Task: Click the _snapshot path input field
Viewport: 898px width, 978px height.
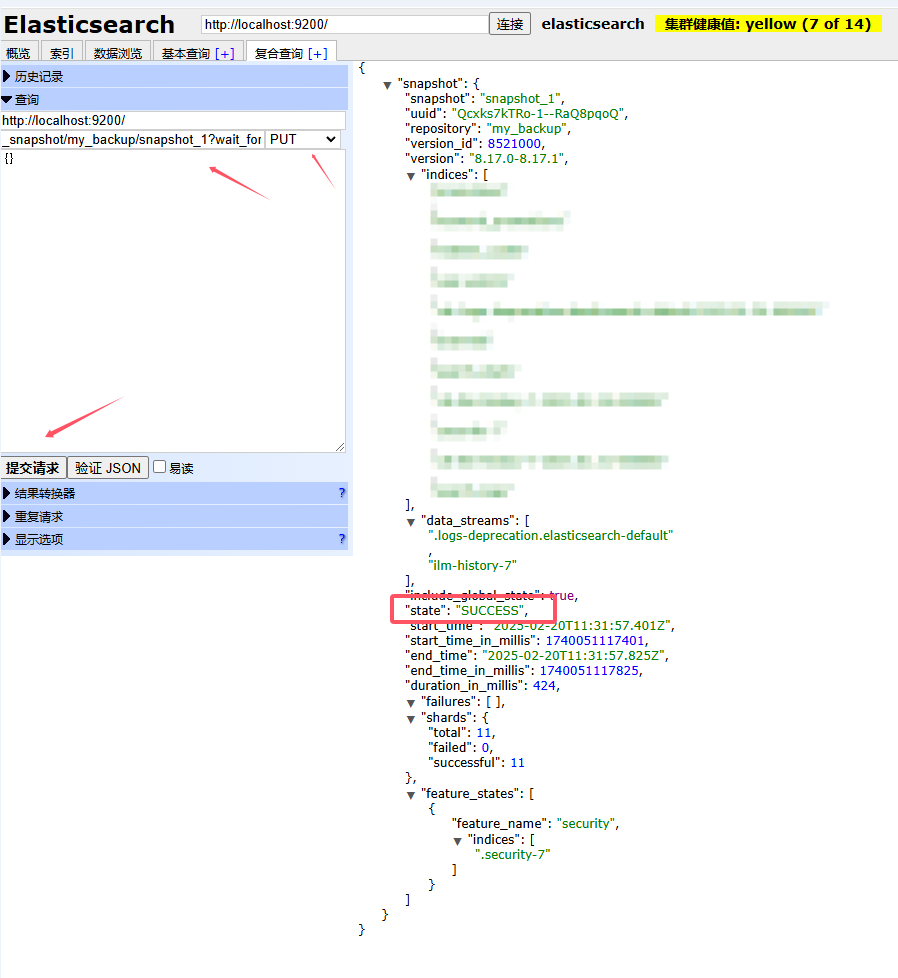Action: 133,139
